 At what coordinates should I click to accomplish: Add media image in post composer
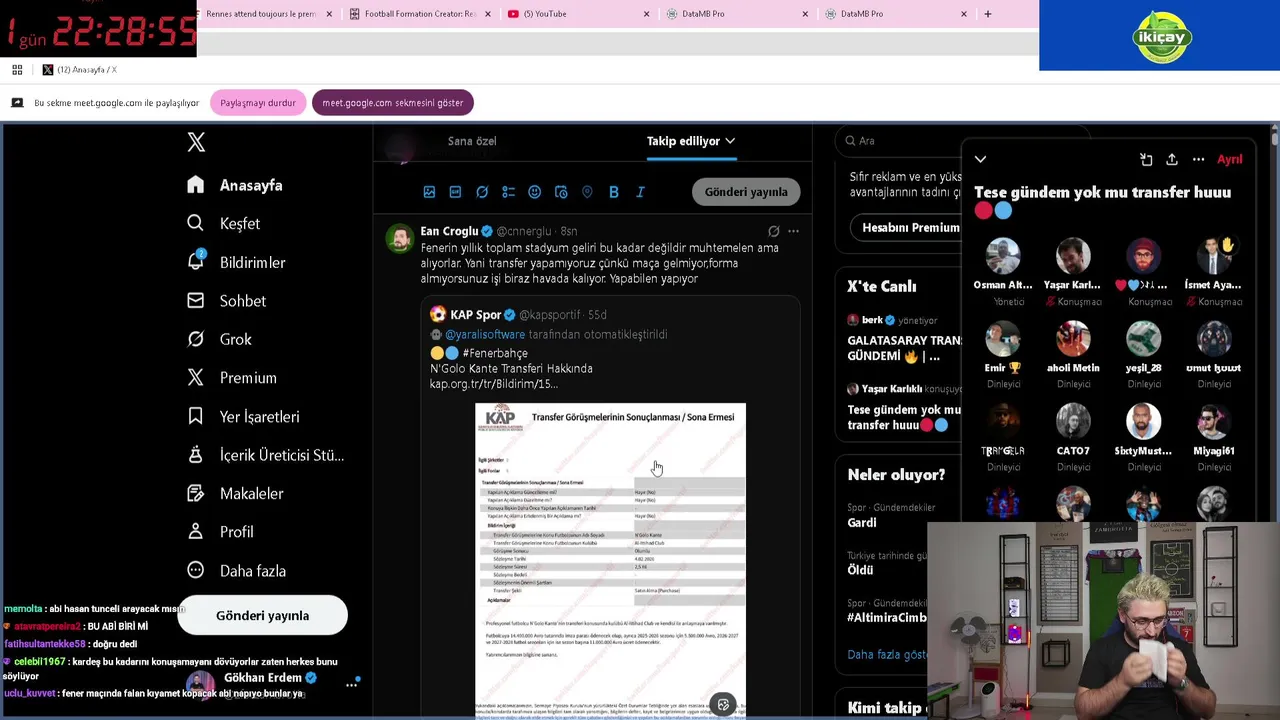click(429, 192)
